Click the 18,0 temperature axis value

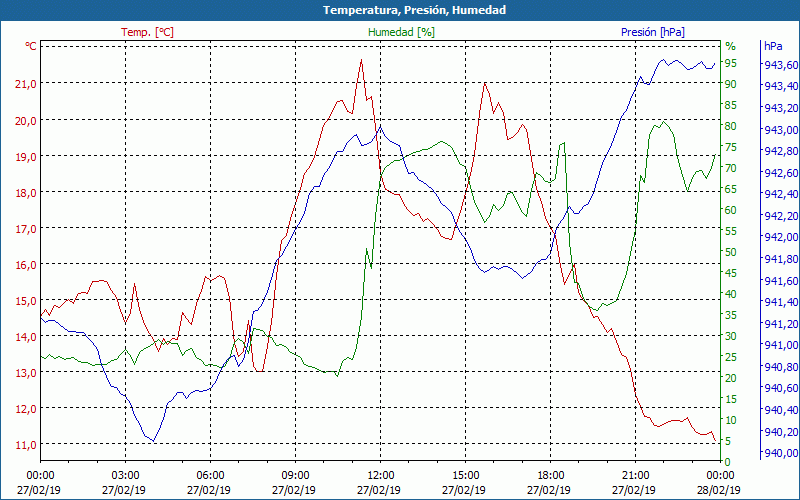[26, 193]
